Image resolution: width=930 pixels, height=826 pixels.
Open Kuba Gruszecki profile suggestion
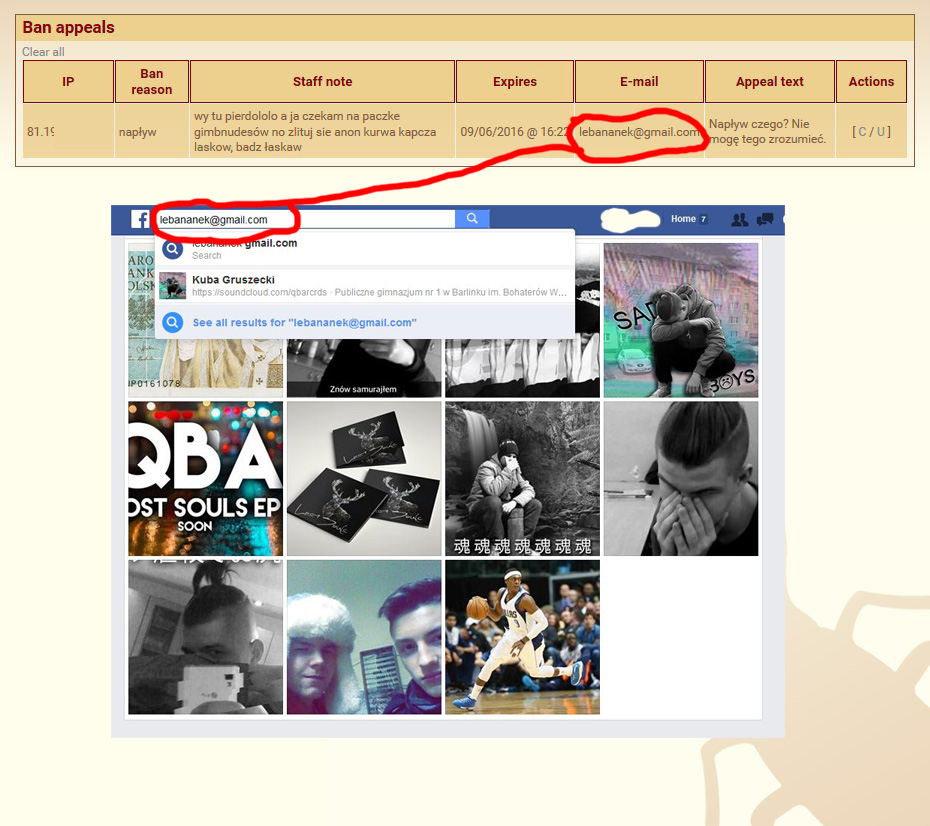(365, 286)
